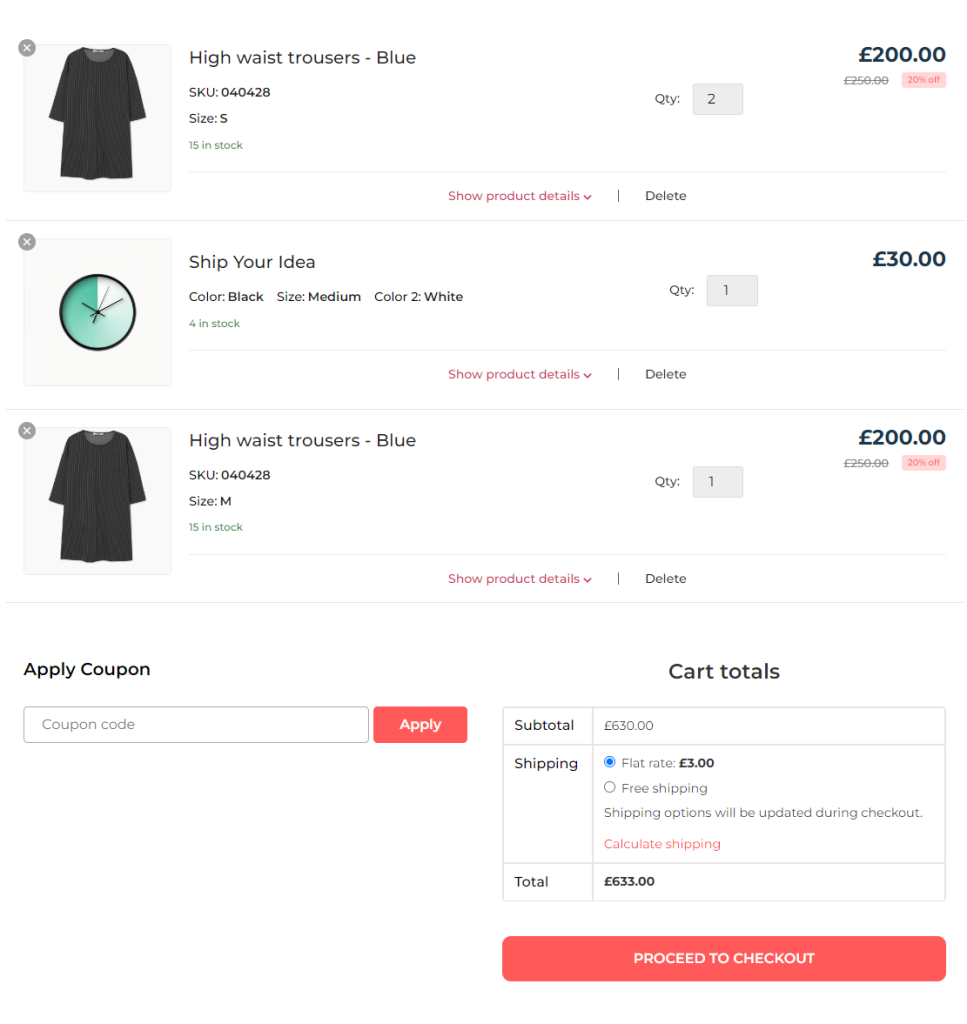
Task: Click the Cart totals heading
Action: tap(724, 671)
